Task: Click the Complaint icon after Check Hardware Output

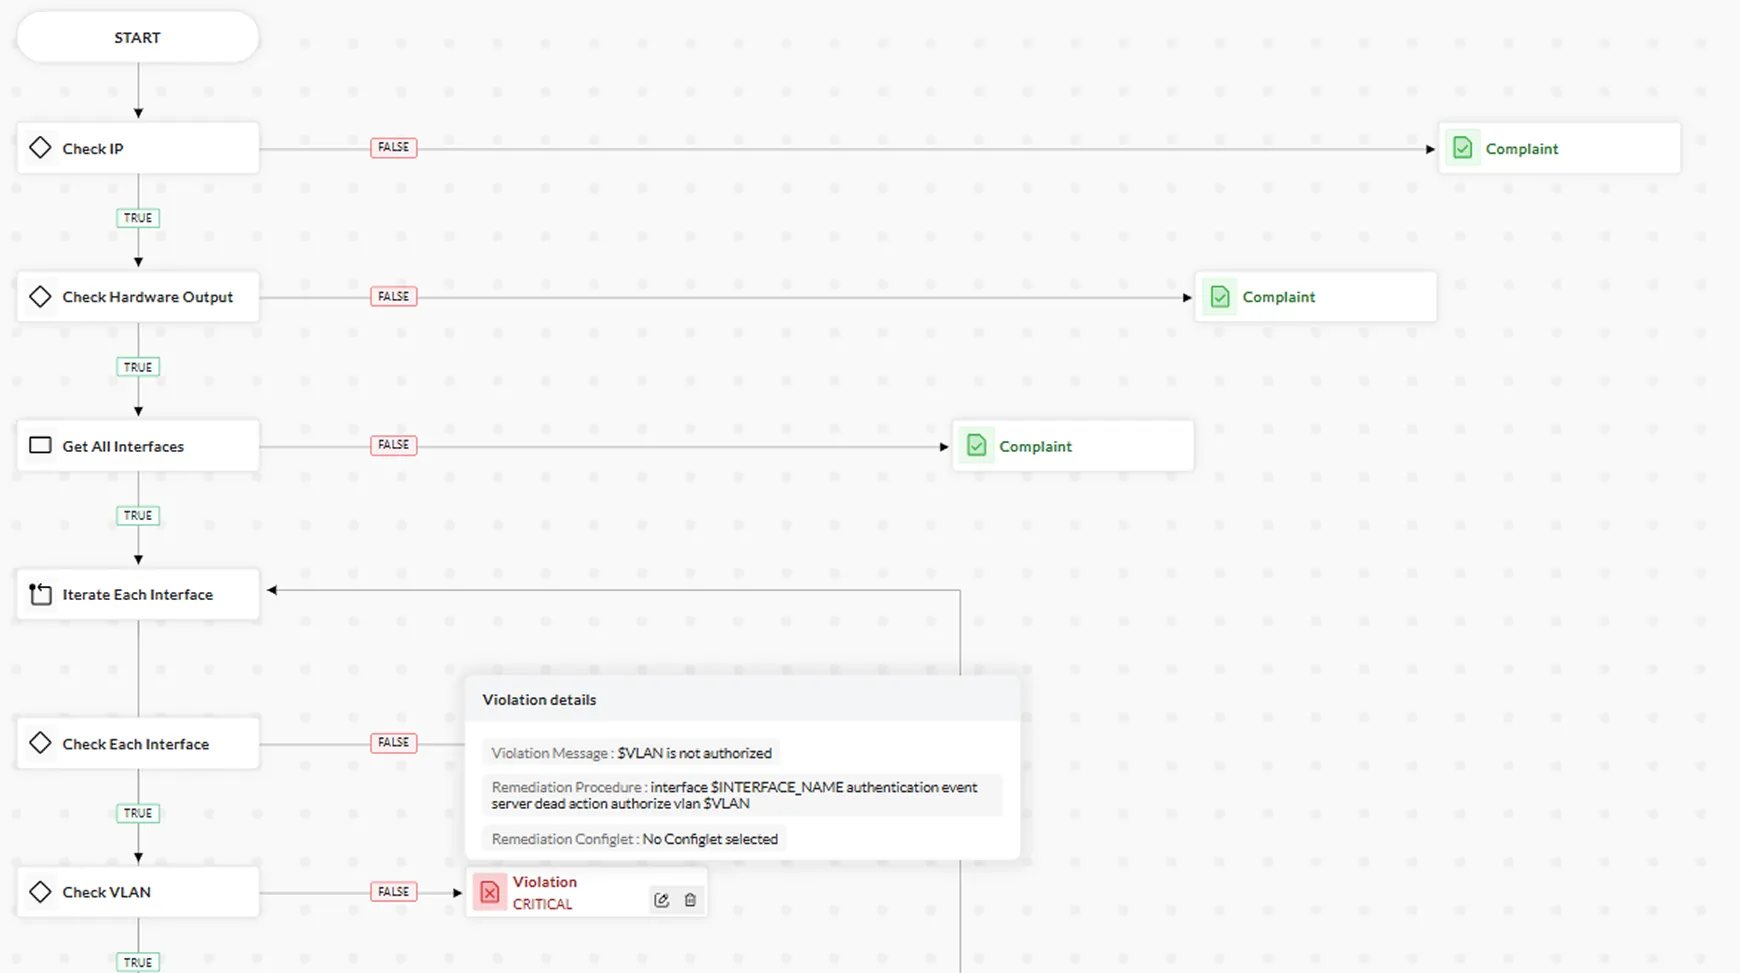Action: click(1219, 296)
